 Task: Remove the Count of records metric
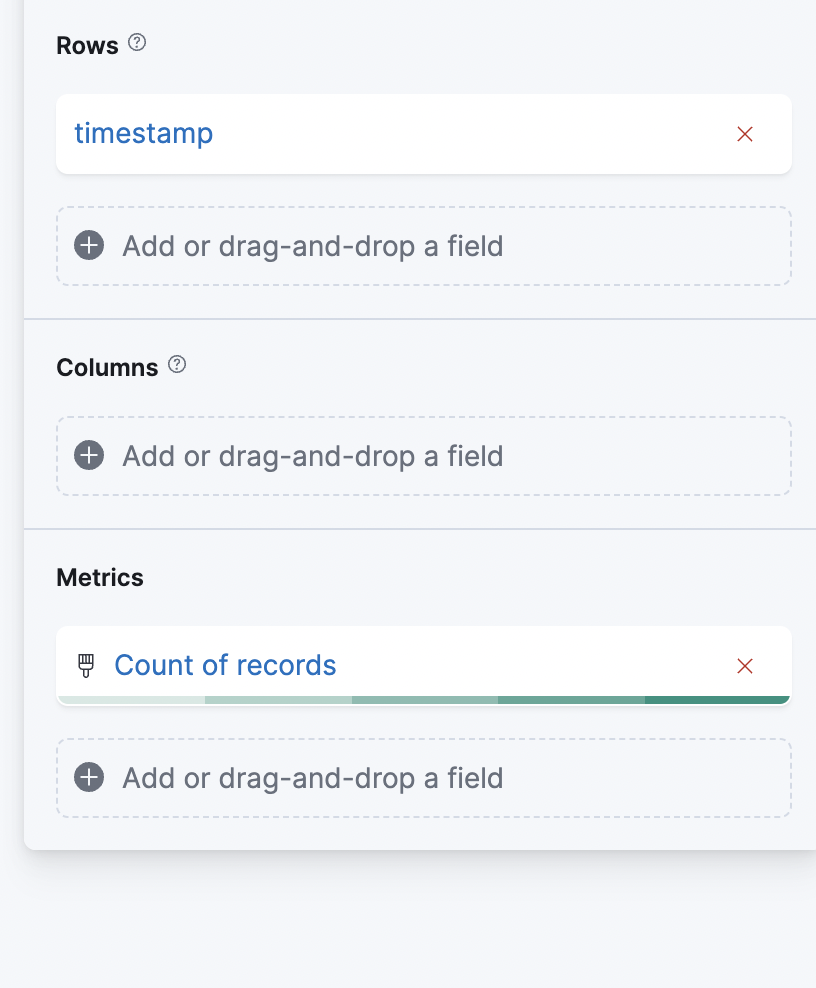point(744,666)
